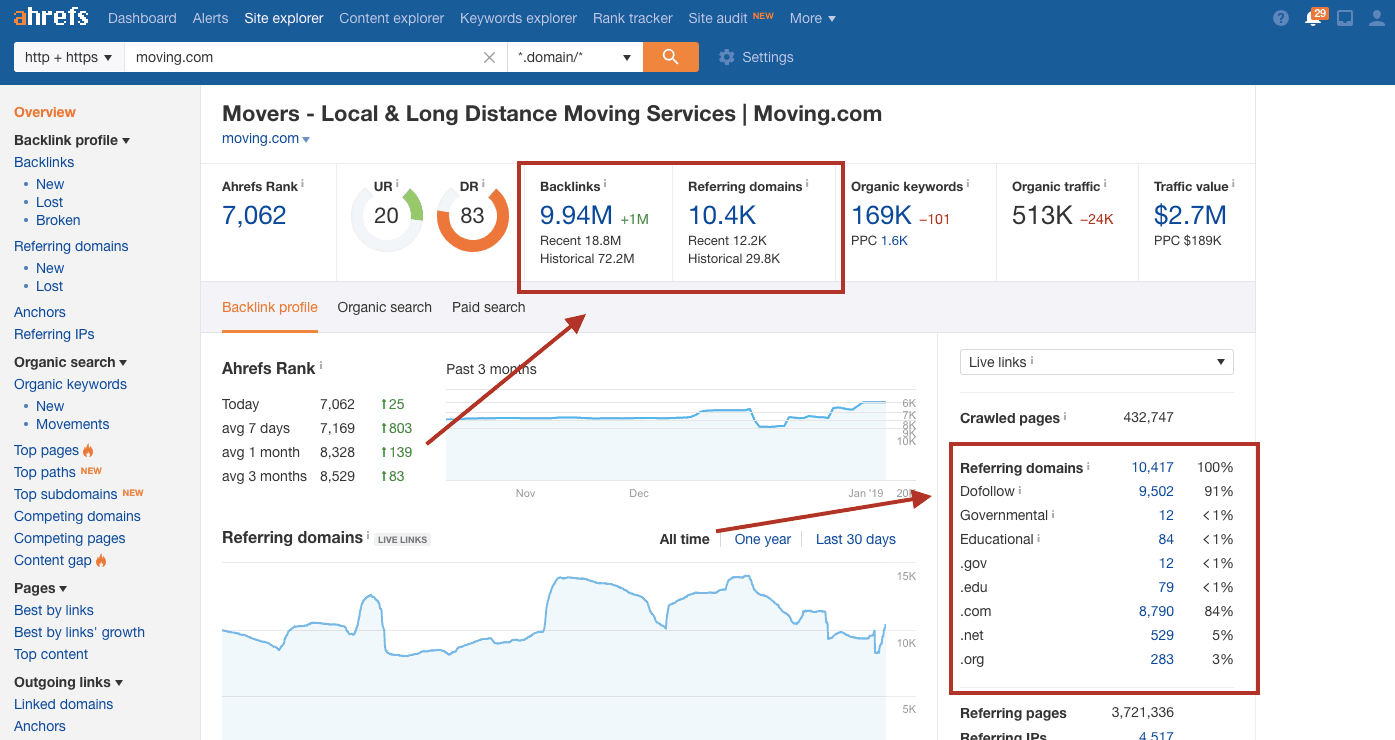Switch to the Paid search tab

(x=489, y=307)
